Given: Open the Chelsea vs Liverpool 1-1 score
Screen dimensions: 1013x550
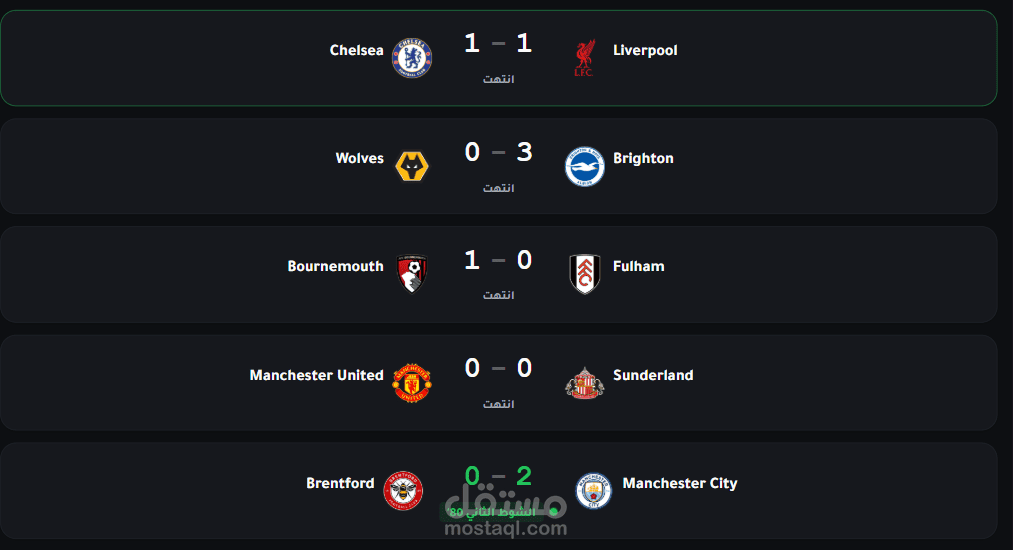Looking at the screenshot, I should (498, 44).
